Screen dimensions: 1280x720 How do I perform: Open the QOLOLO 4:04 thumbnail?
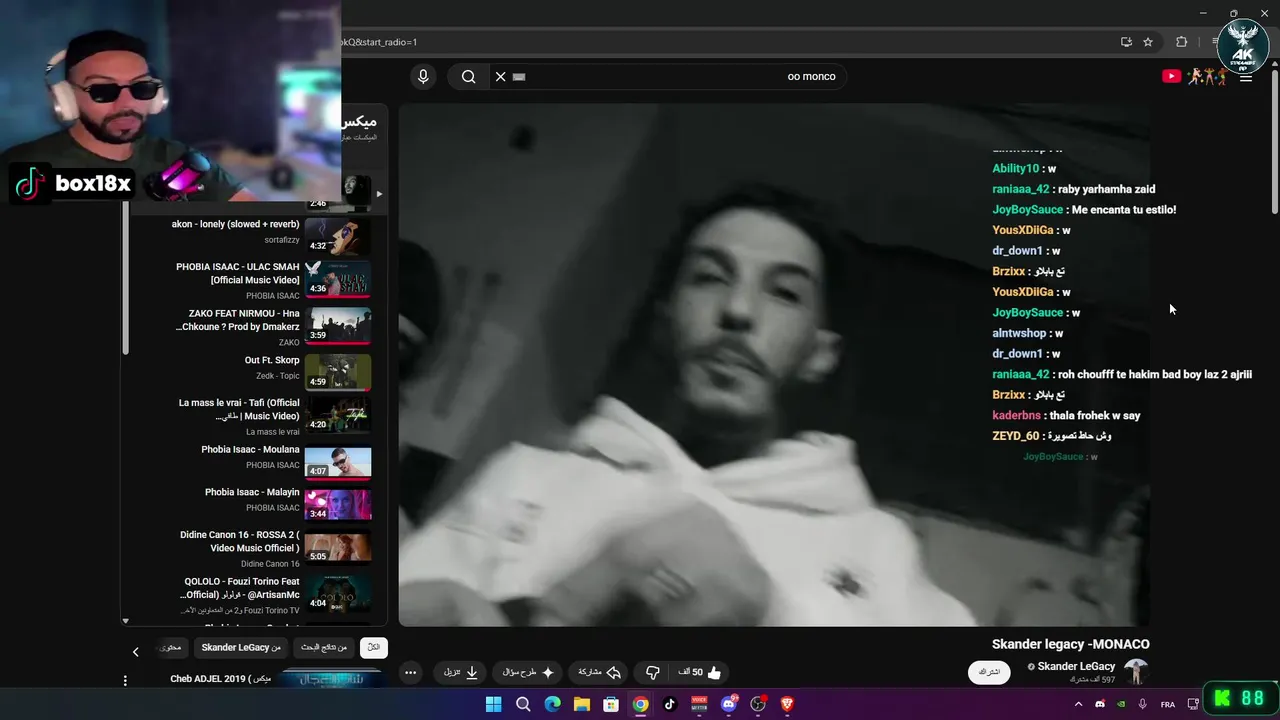tap(338, 593)
